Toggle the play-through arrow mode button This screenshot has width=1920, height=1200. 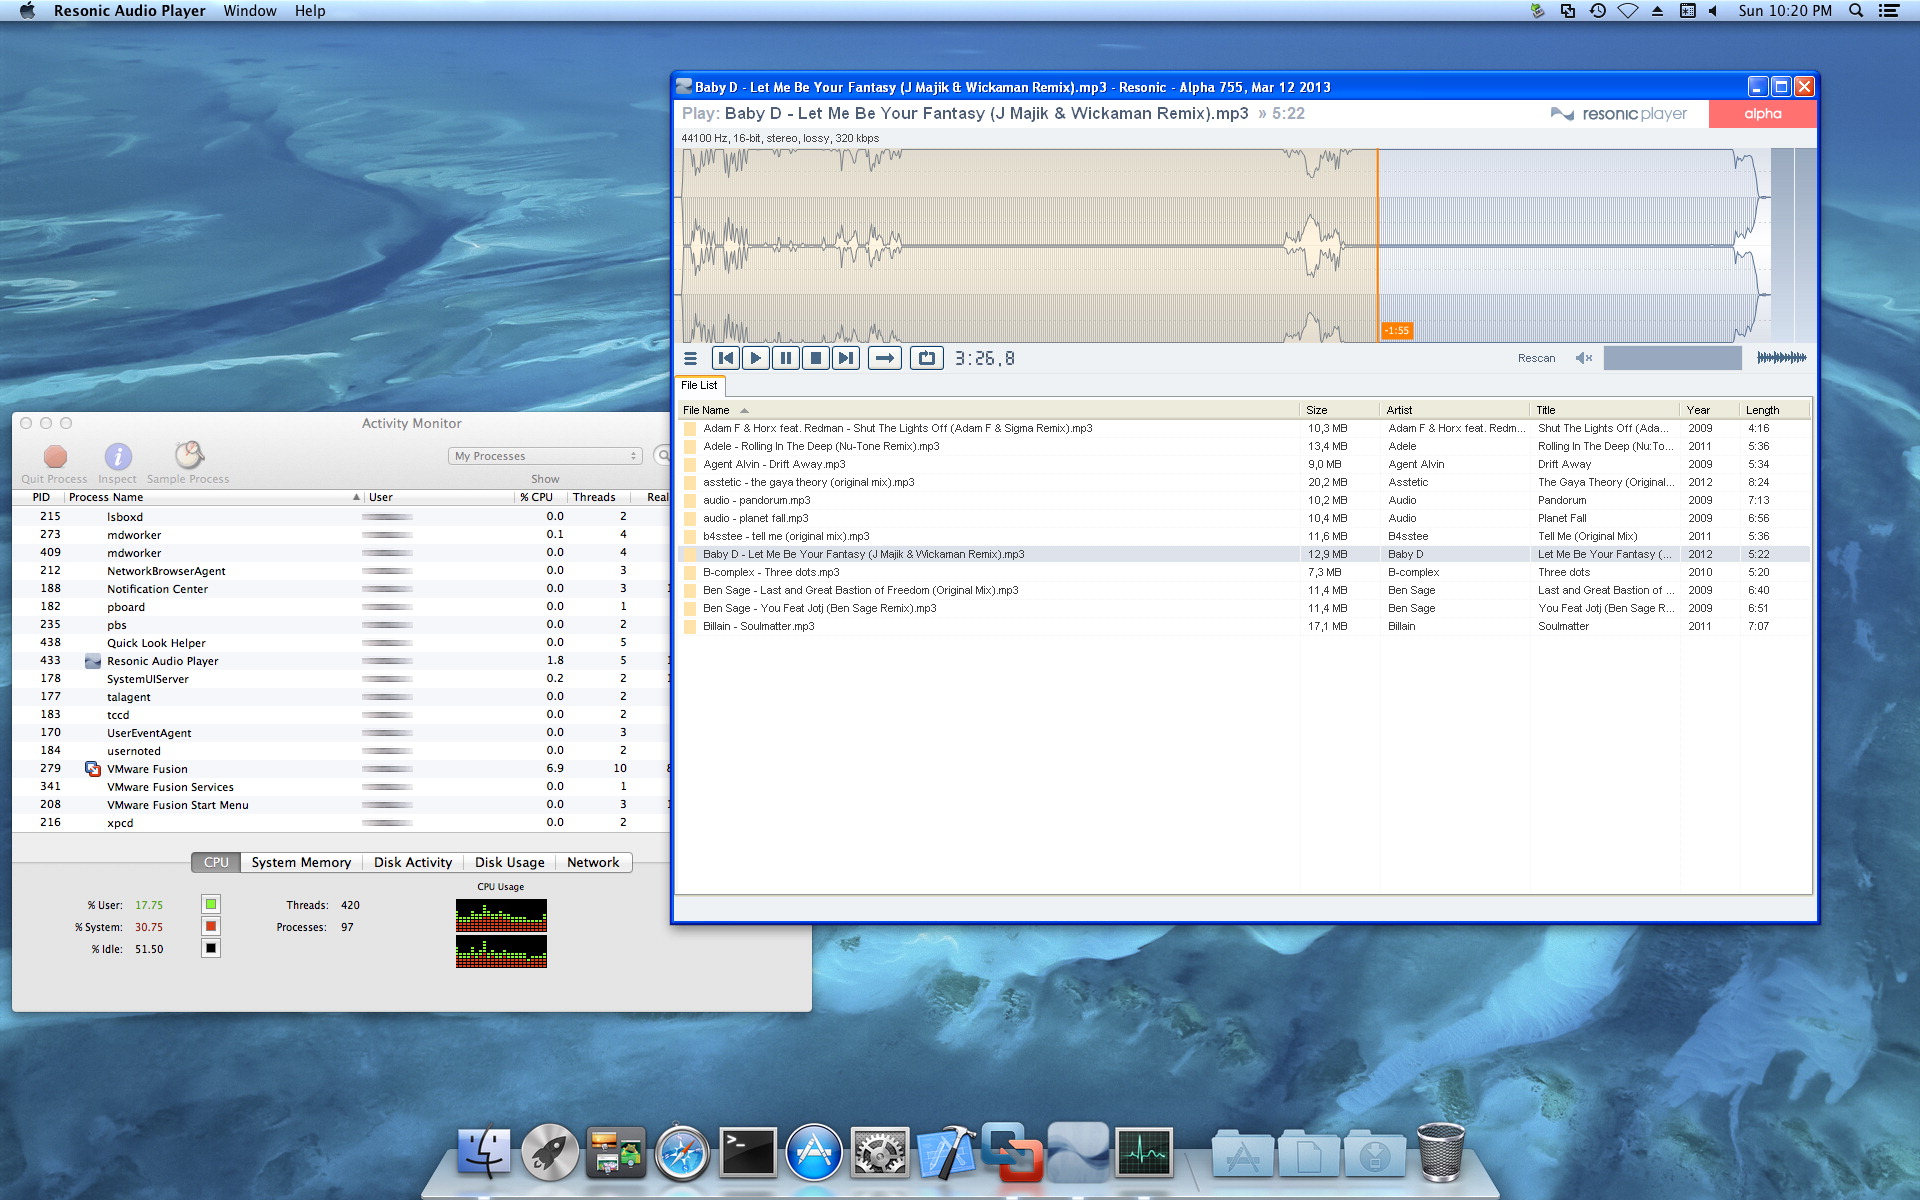point(885,358)
